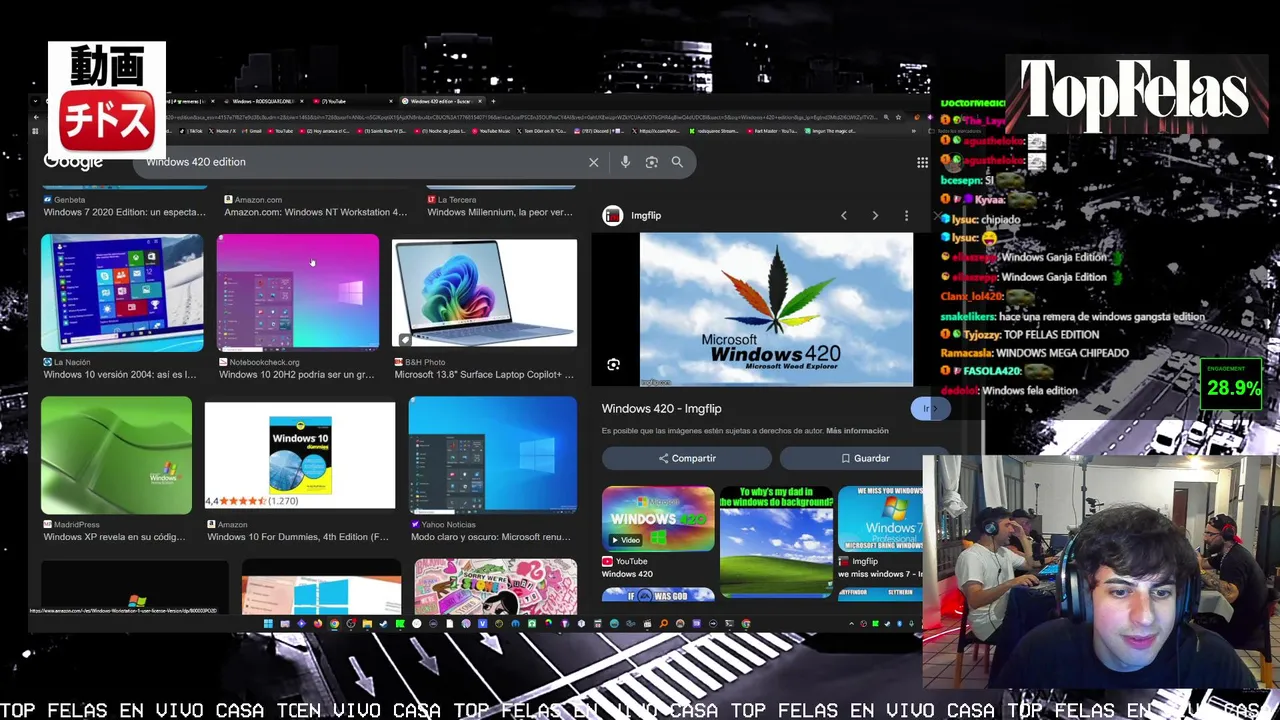Image resolution: width=1280 pixels, height=720 pixels.
Task: Click snakelikers chat message about remera
Action: point(1072,317)
